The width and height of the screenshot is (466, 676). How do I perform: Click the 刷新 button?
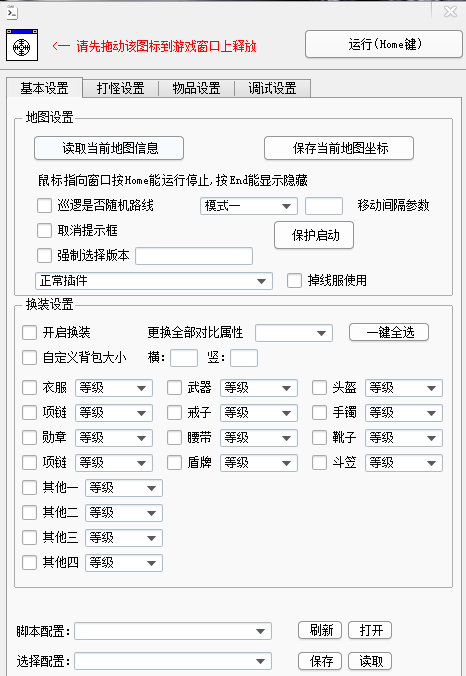tap(320, 630)
